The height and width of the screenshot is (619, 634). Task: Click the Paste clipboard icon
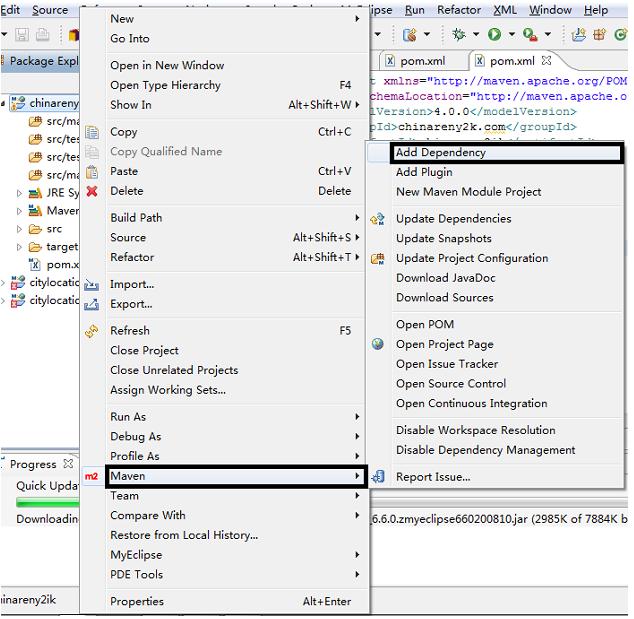92,172
